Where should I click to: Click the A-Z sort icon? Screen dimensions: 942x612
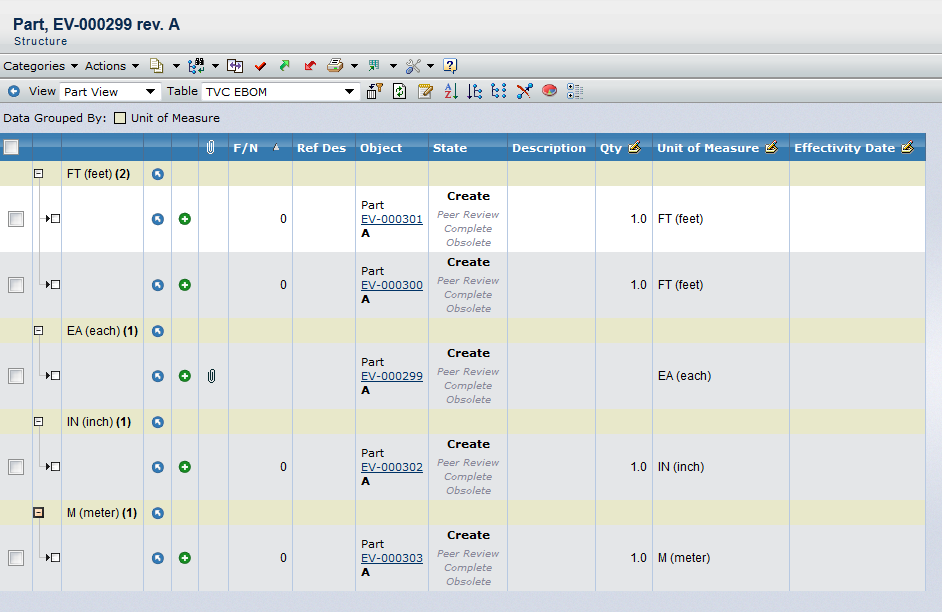click(x=450, y=91)
